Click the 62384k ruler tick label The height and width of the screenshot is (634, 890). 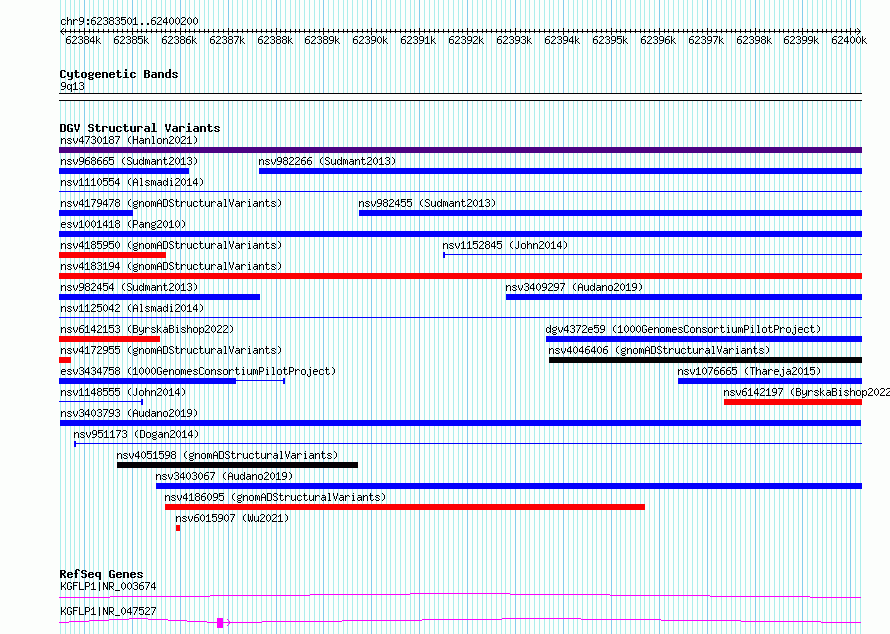pyautogui.click(x=83, y=40)
